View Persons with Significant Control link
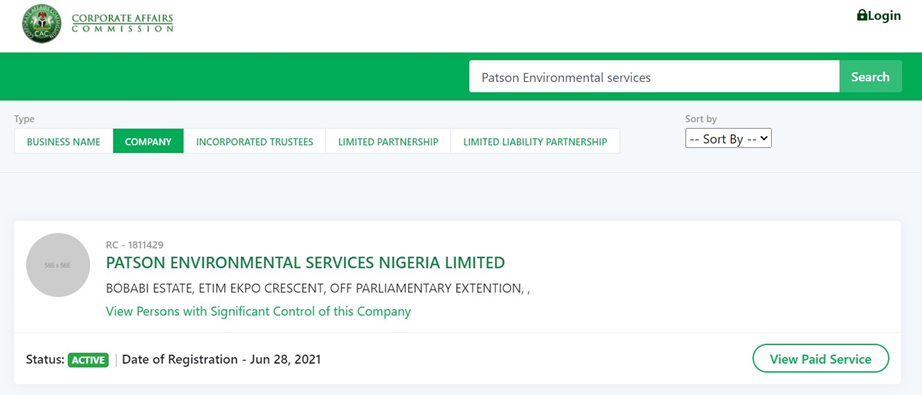This screenshot has height=395, width=922. [258, 311]
